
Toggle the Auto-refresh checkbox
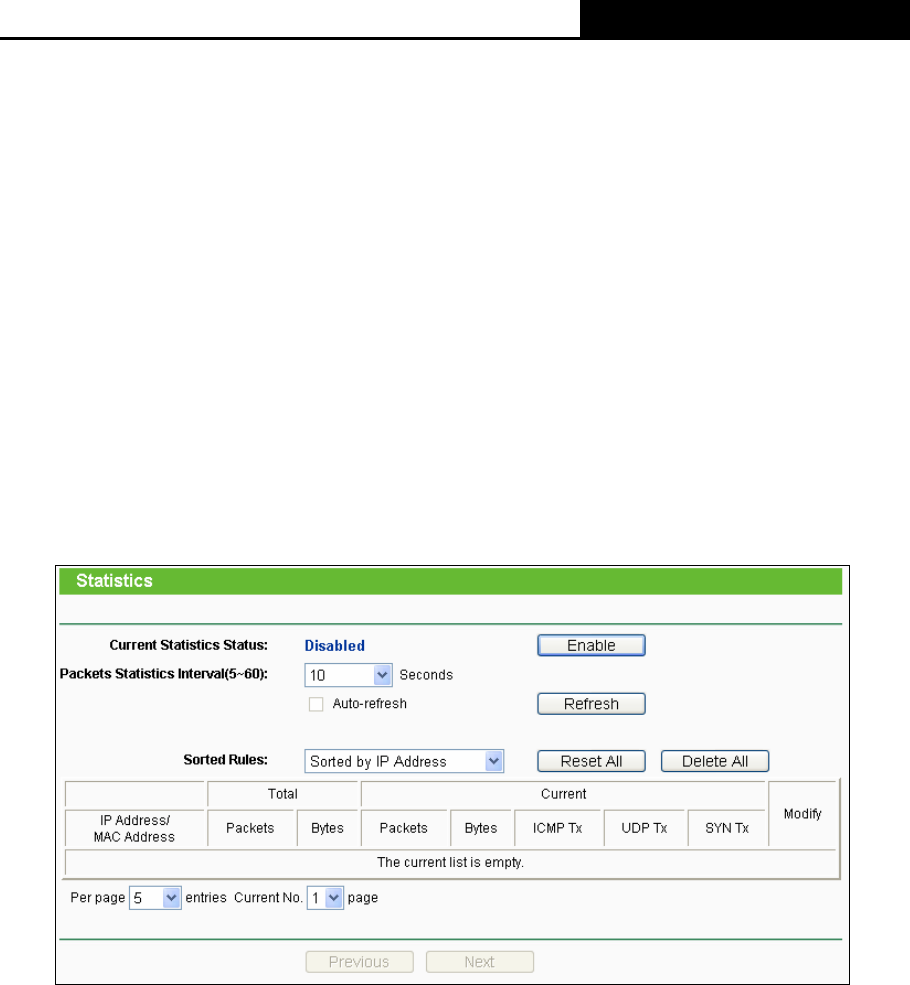(316, 704)
